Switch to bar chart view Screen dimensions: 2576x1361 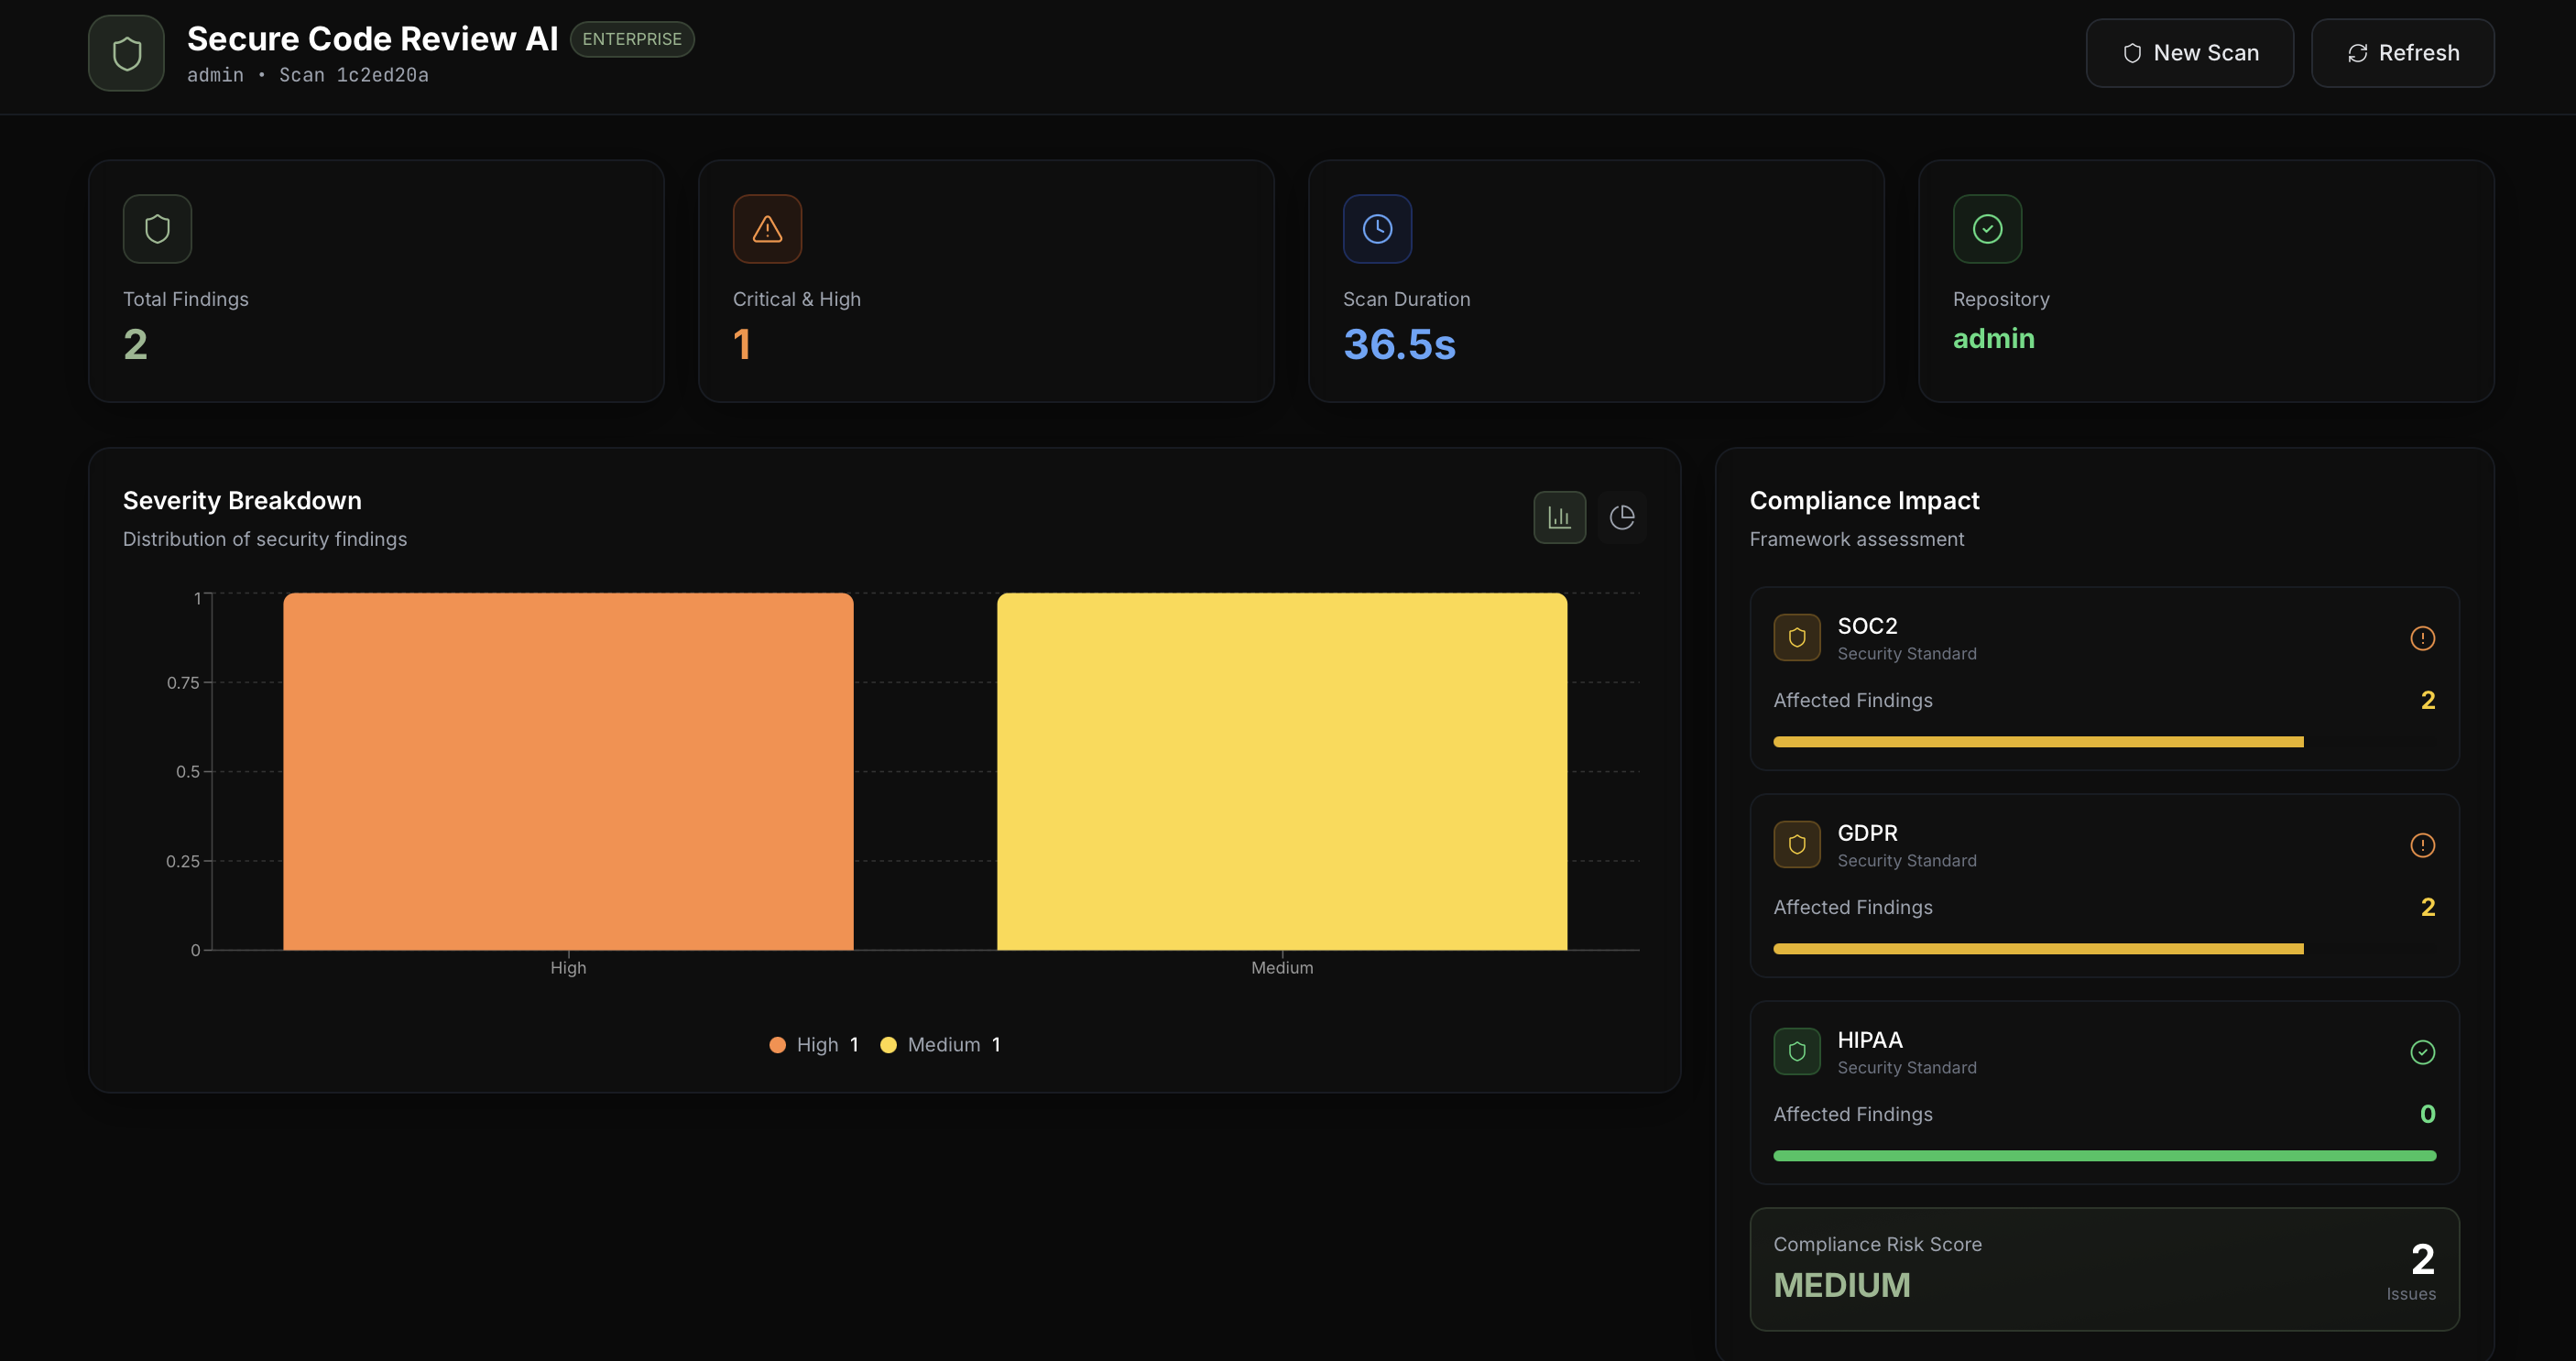(1559, 517)
